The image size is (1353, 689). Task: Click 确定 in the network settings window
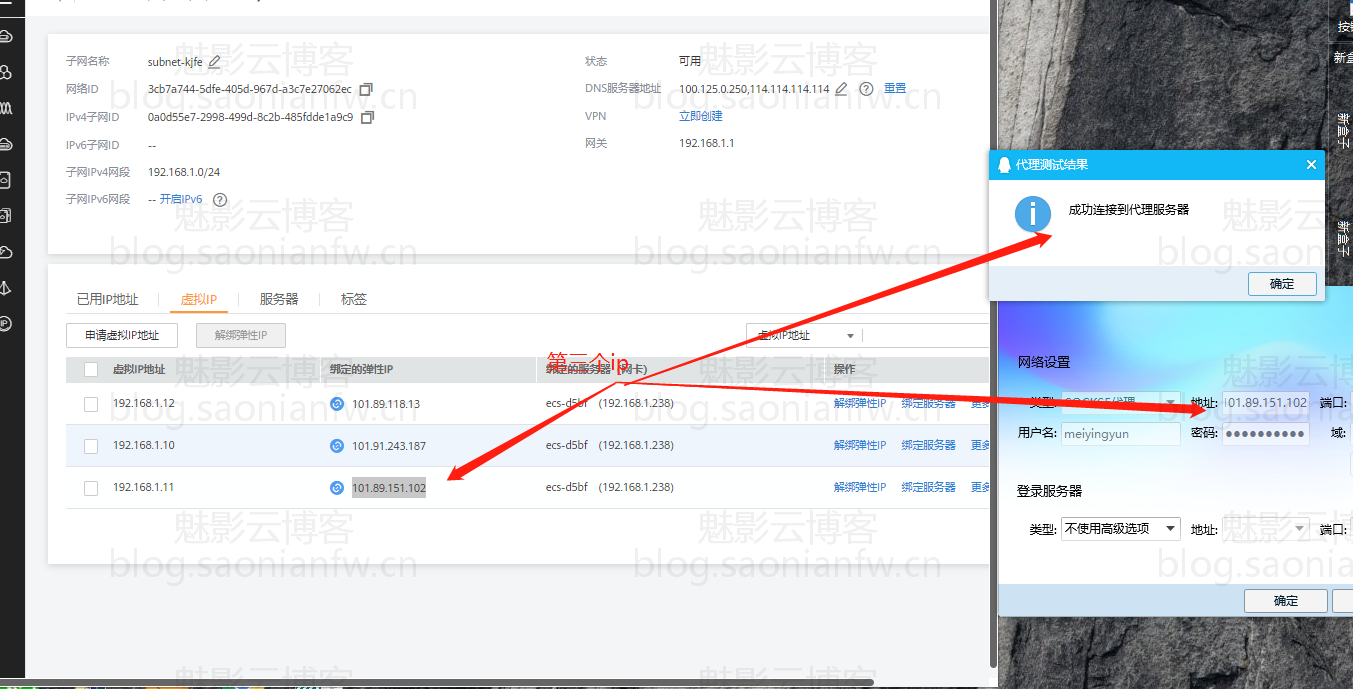[1286, 601]
